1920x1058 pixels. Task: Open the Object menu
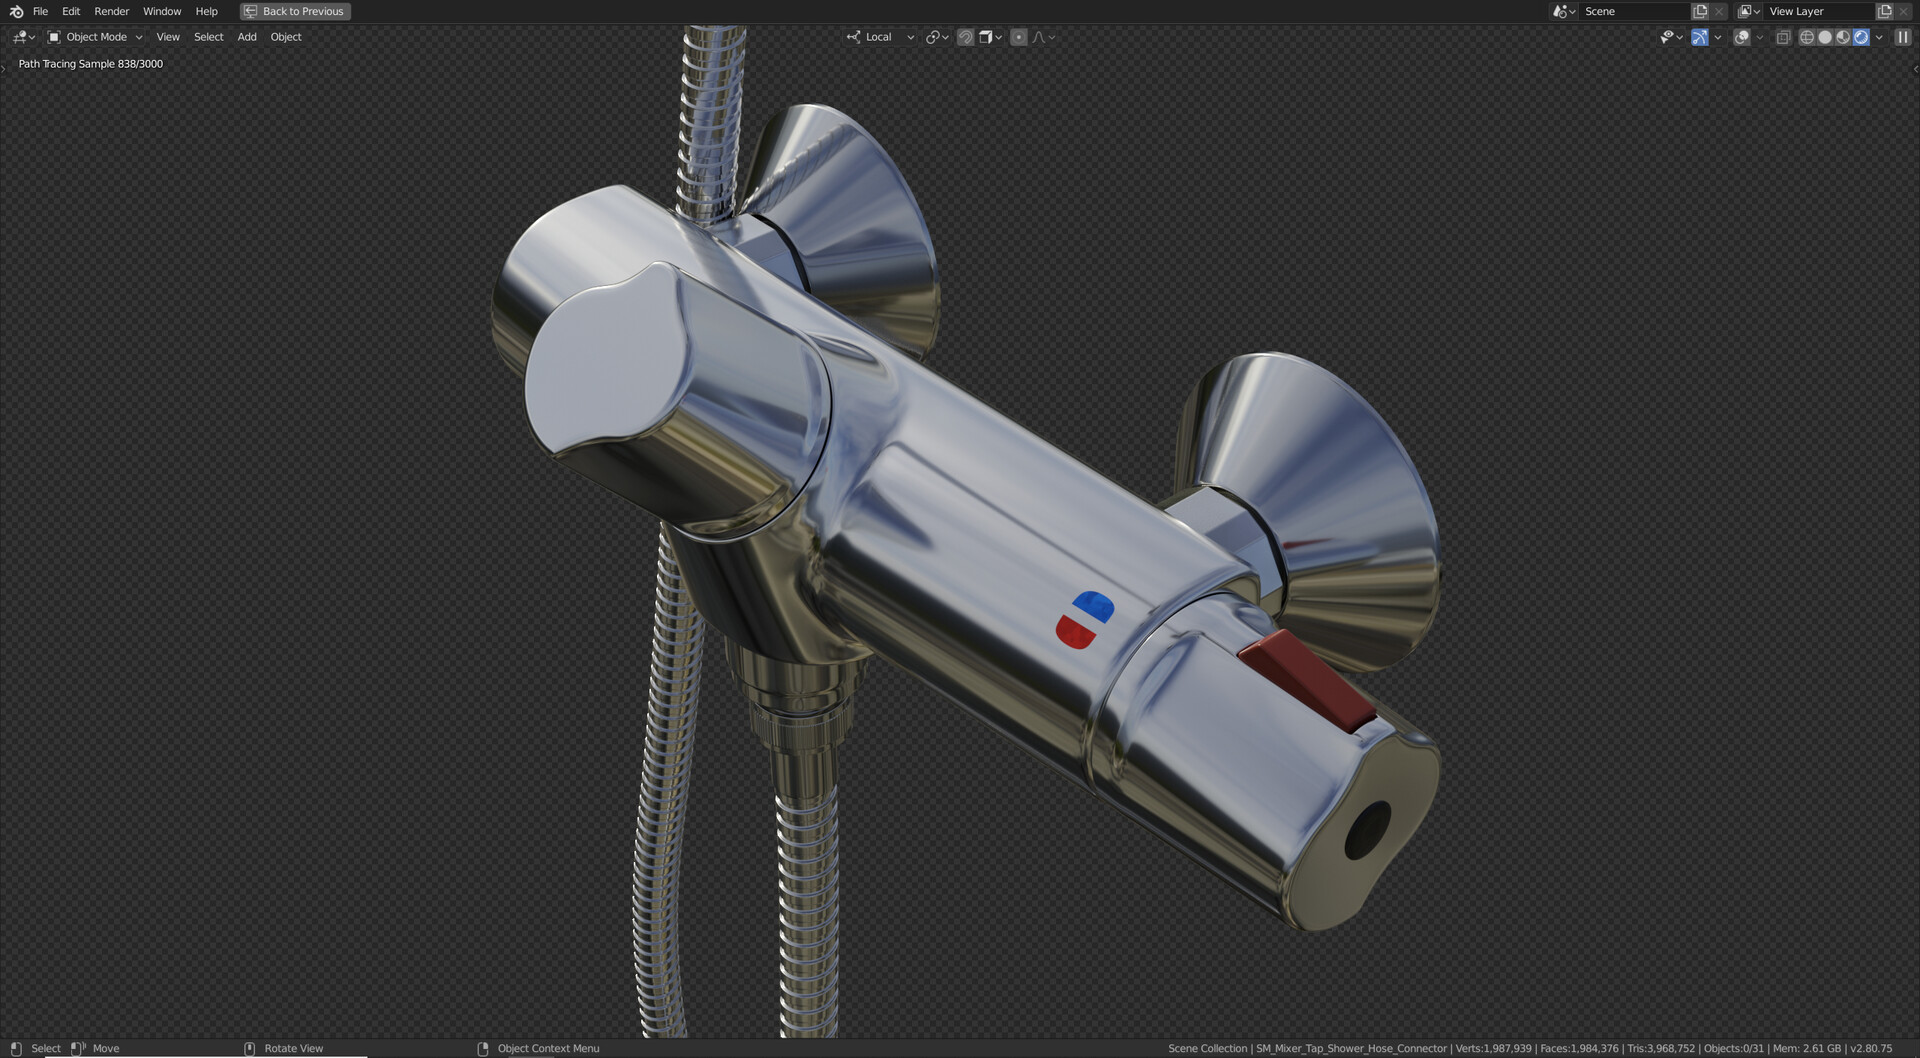286,37
